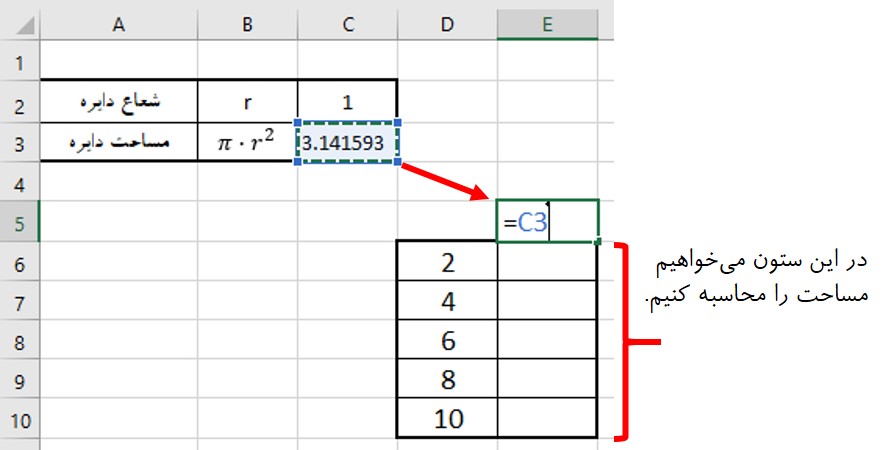Click empty area cell next to 6
This screenshot has width=885, height=450.
547,339
